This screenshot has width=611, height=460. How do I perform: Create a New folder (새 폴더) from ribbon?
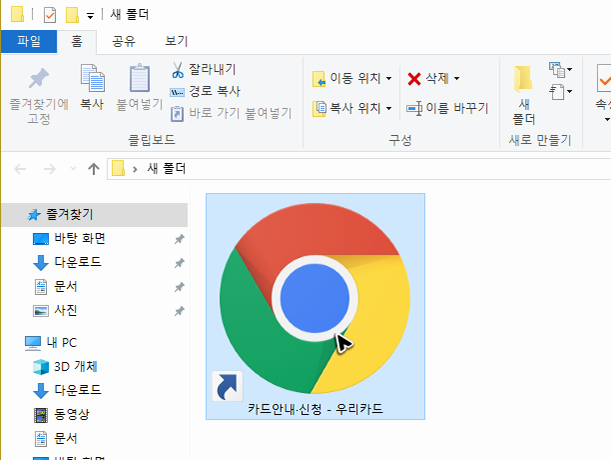[523, 94]
